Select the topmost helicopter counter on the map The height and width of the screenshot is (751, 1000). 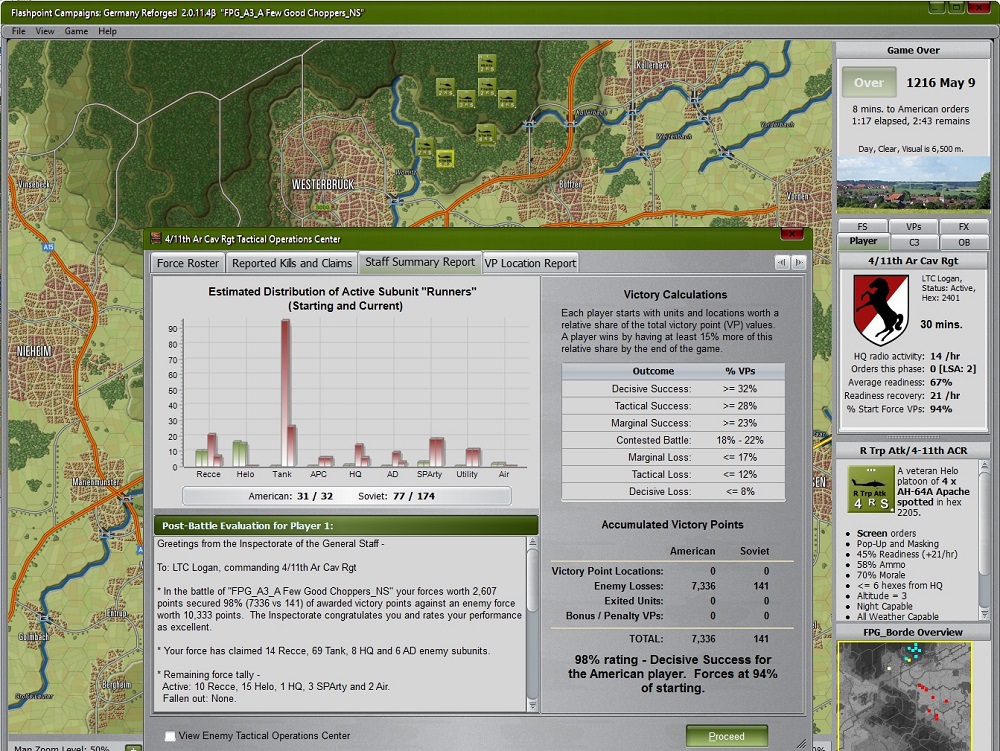pos(487,63)
